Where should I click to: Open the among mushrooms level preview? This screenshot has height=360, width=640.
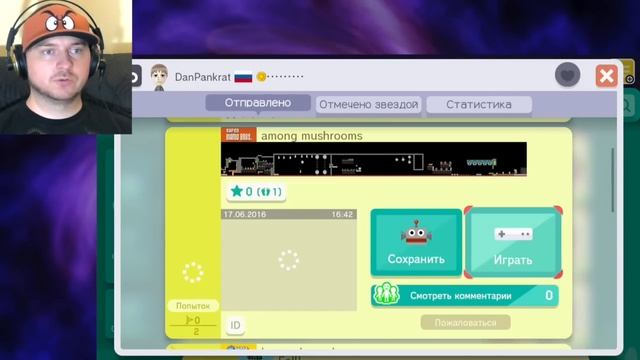pos(373,159)
